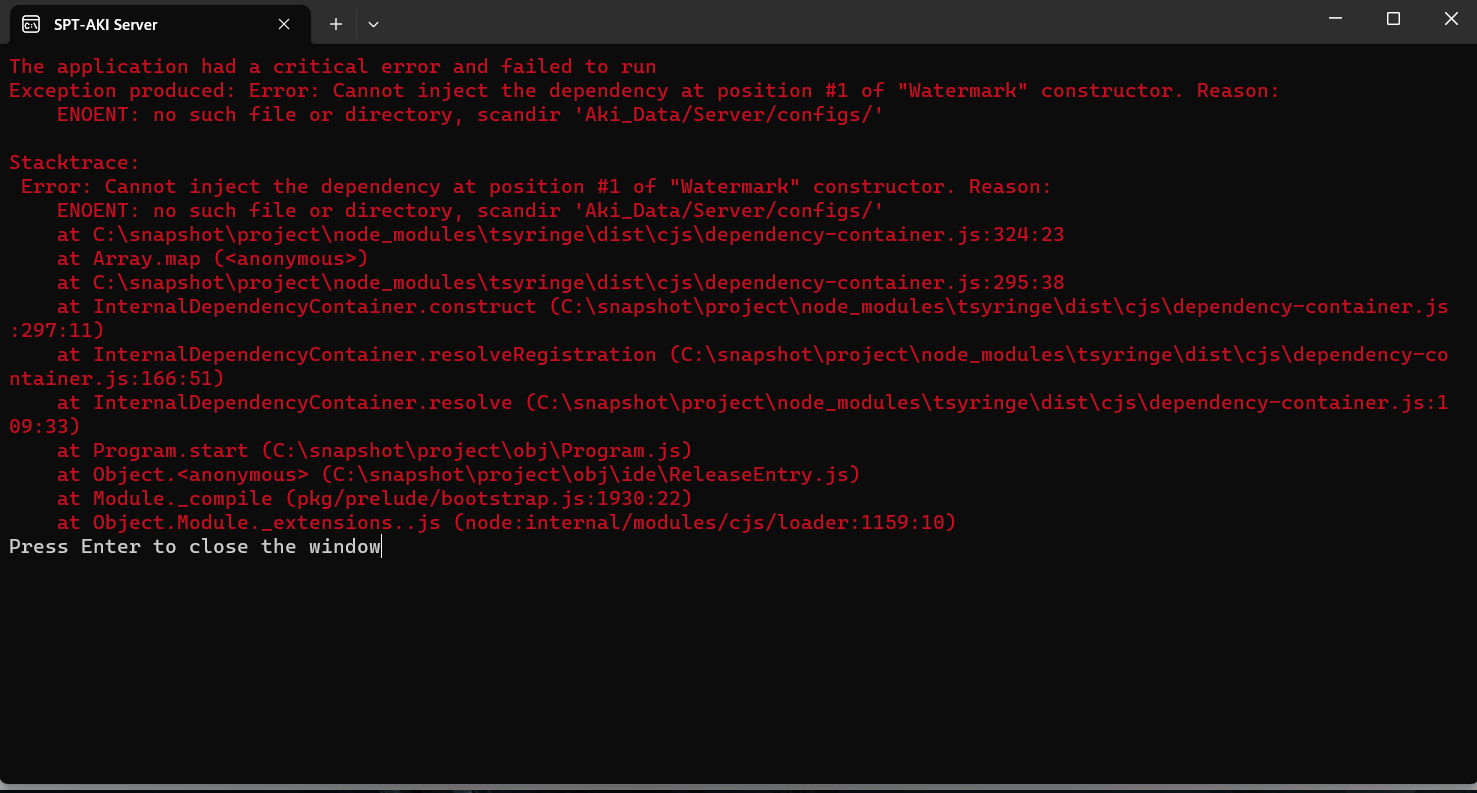Maximize the terminal window
The width and height of the screenshot is (1477, 793).
tap(1393, 19)
